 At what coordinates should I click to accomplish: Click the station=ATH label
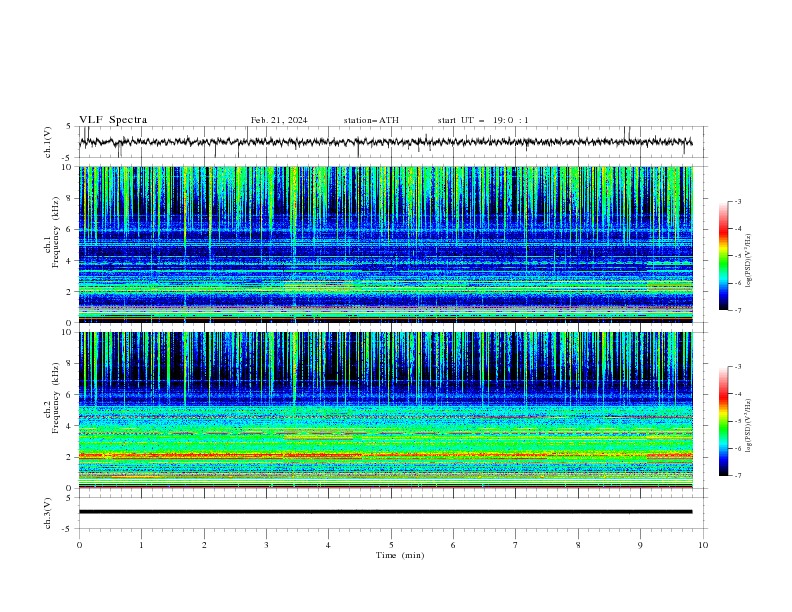point(371,120)
